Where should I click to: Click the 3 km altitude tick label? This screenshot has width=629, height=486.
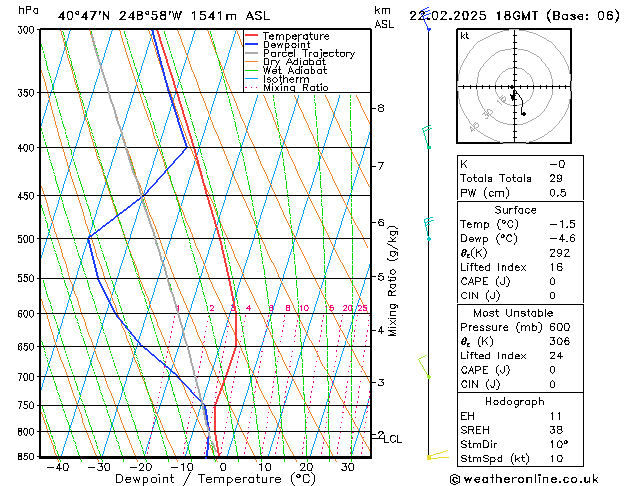[381, 383]
